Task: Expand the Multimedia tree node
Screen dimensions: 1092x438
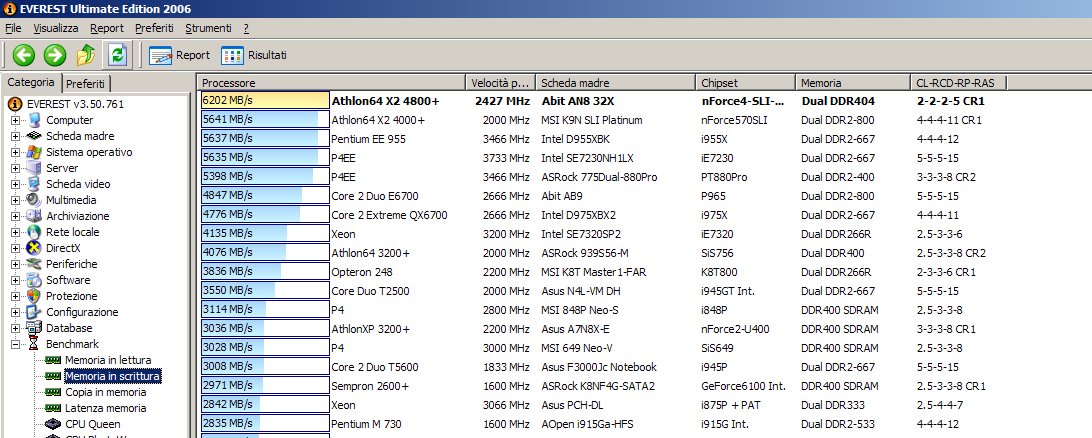Action: [15, 201]
